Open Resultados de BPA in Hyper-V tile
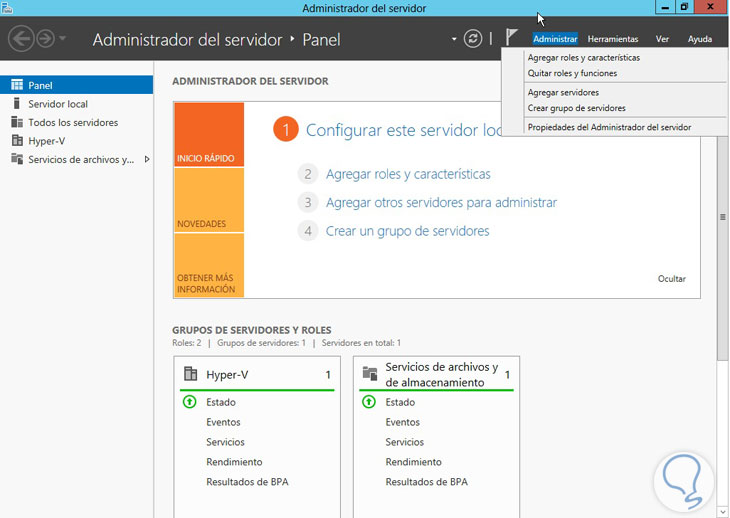730x518 pixels. (x=247, y=482)
